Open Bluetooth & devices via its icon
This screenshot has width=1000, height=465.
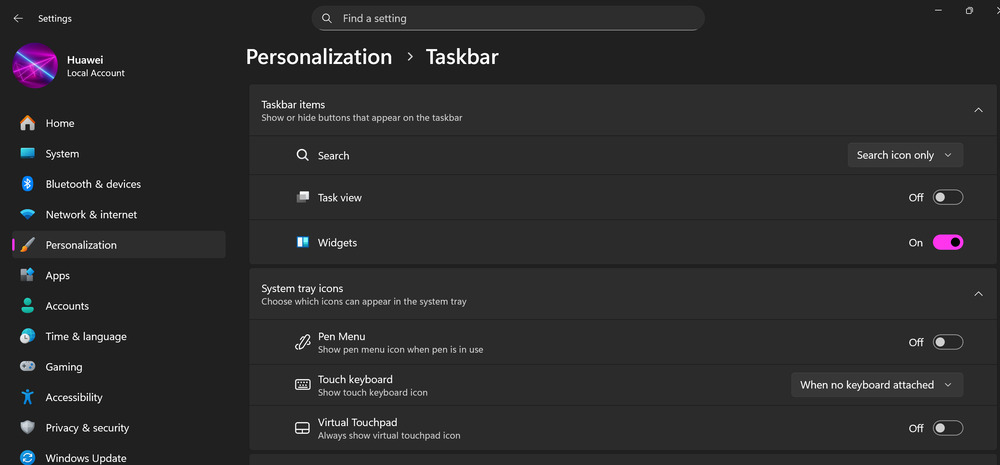pos(27,184)
